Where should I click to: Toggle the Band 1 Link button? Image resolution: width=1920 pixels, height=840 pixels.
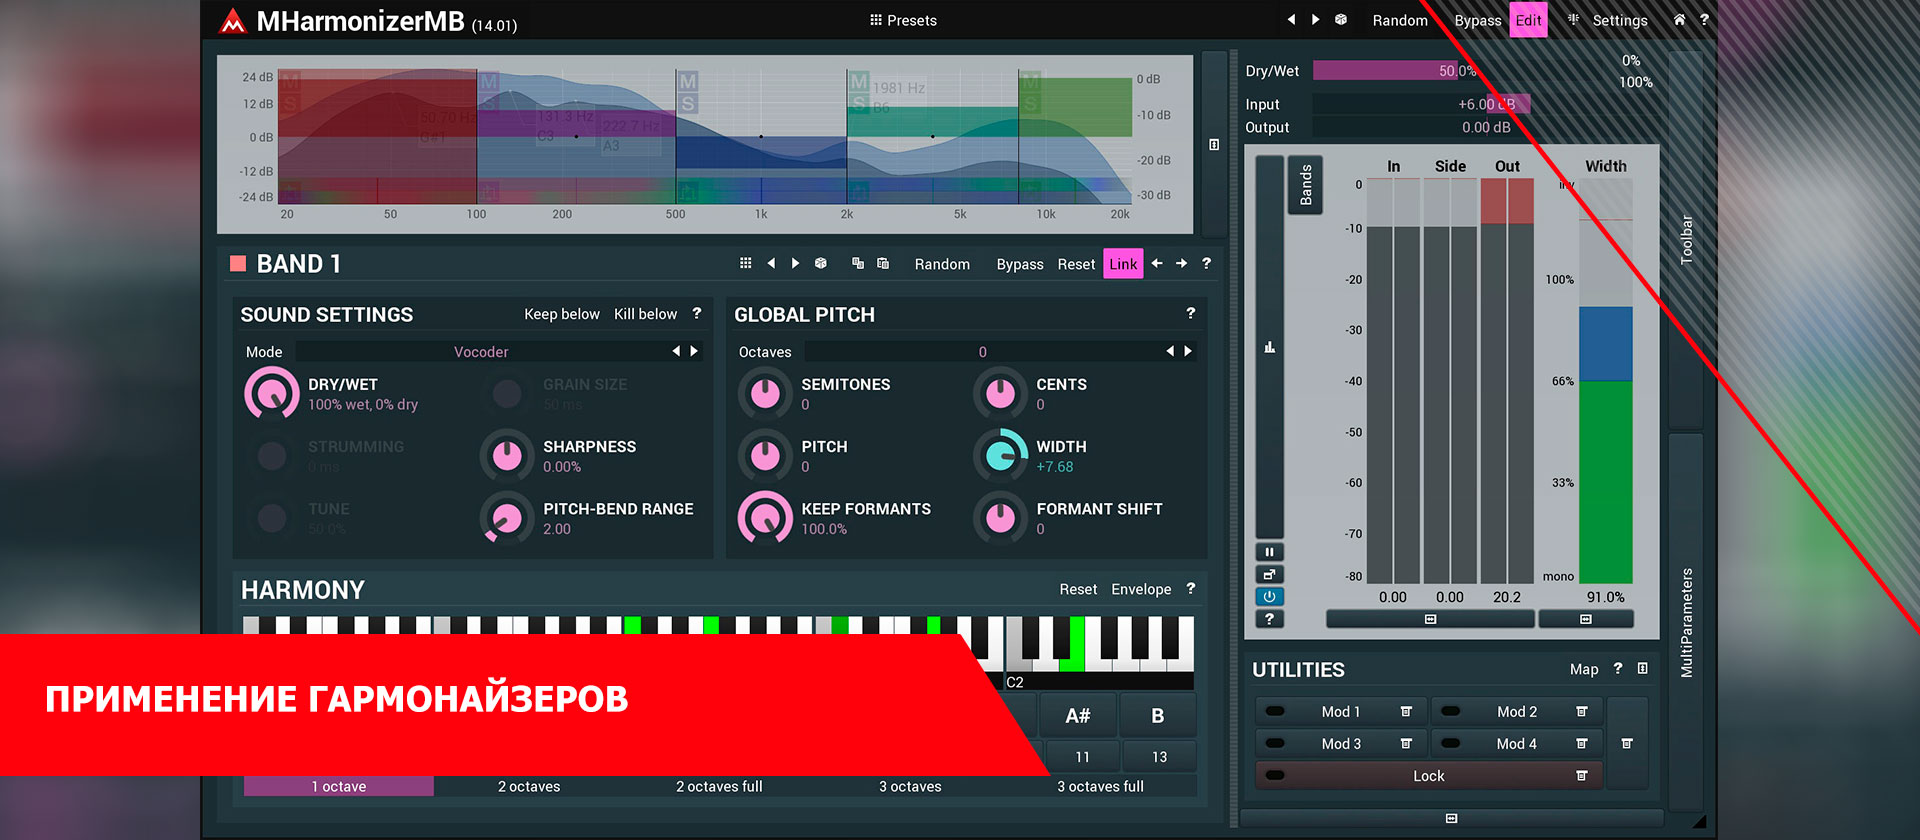[x=1123, y=264]
